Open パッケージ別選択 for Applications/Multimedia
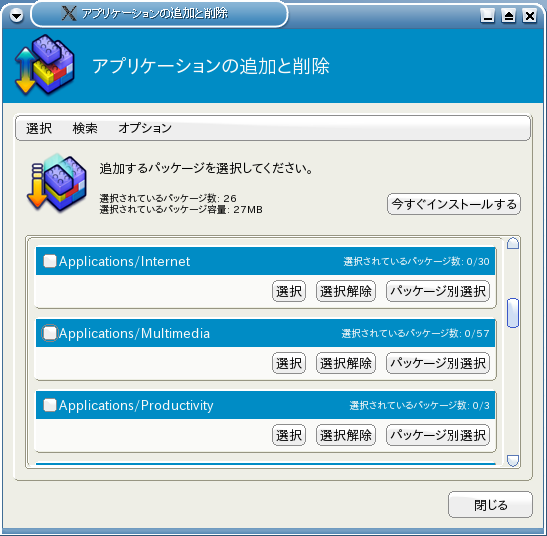This screenshot has width=547, height=536. (438, 363)
